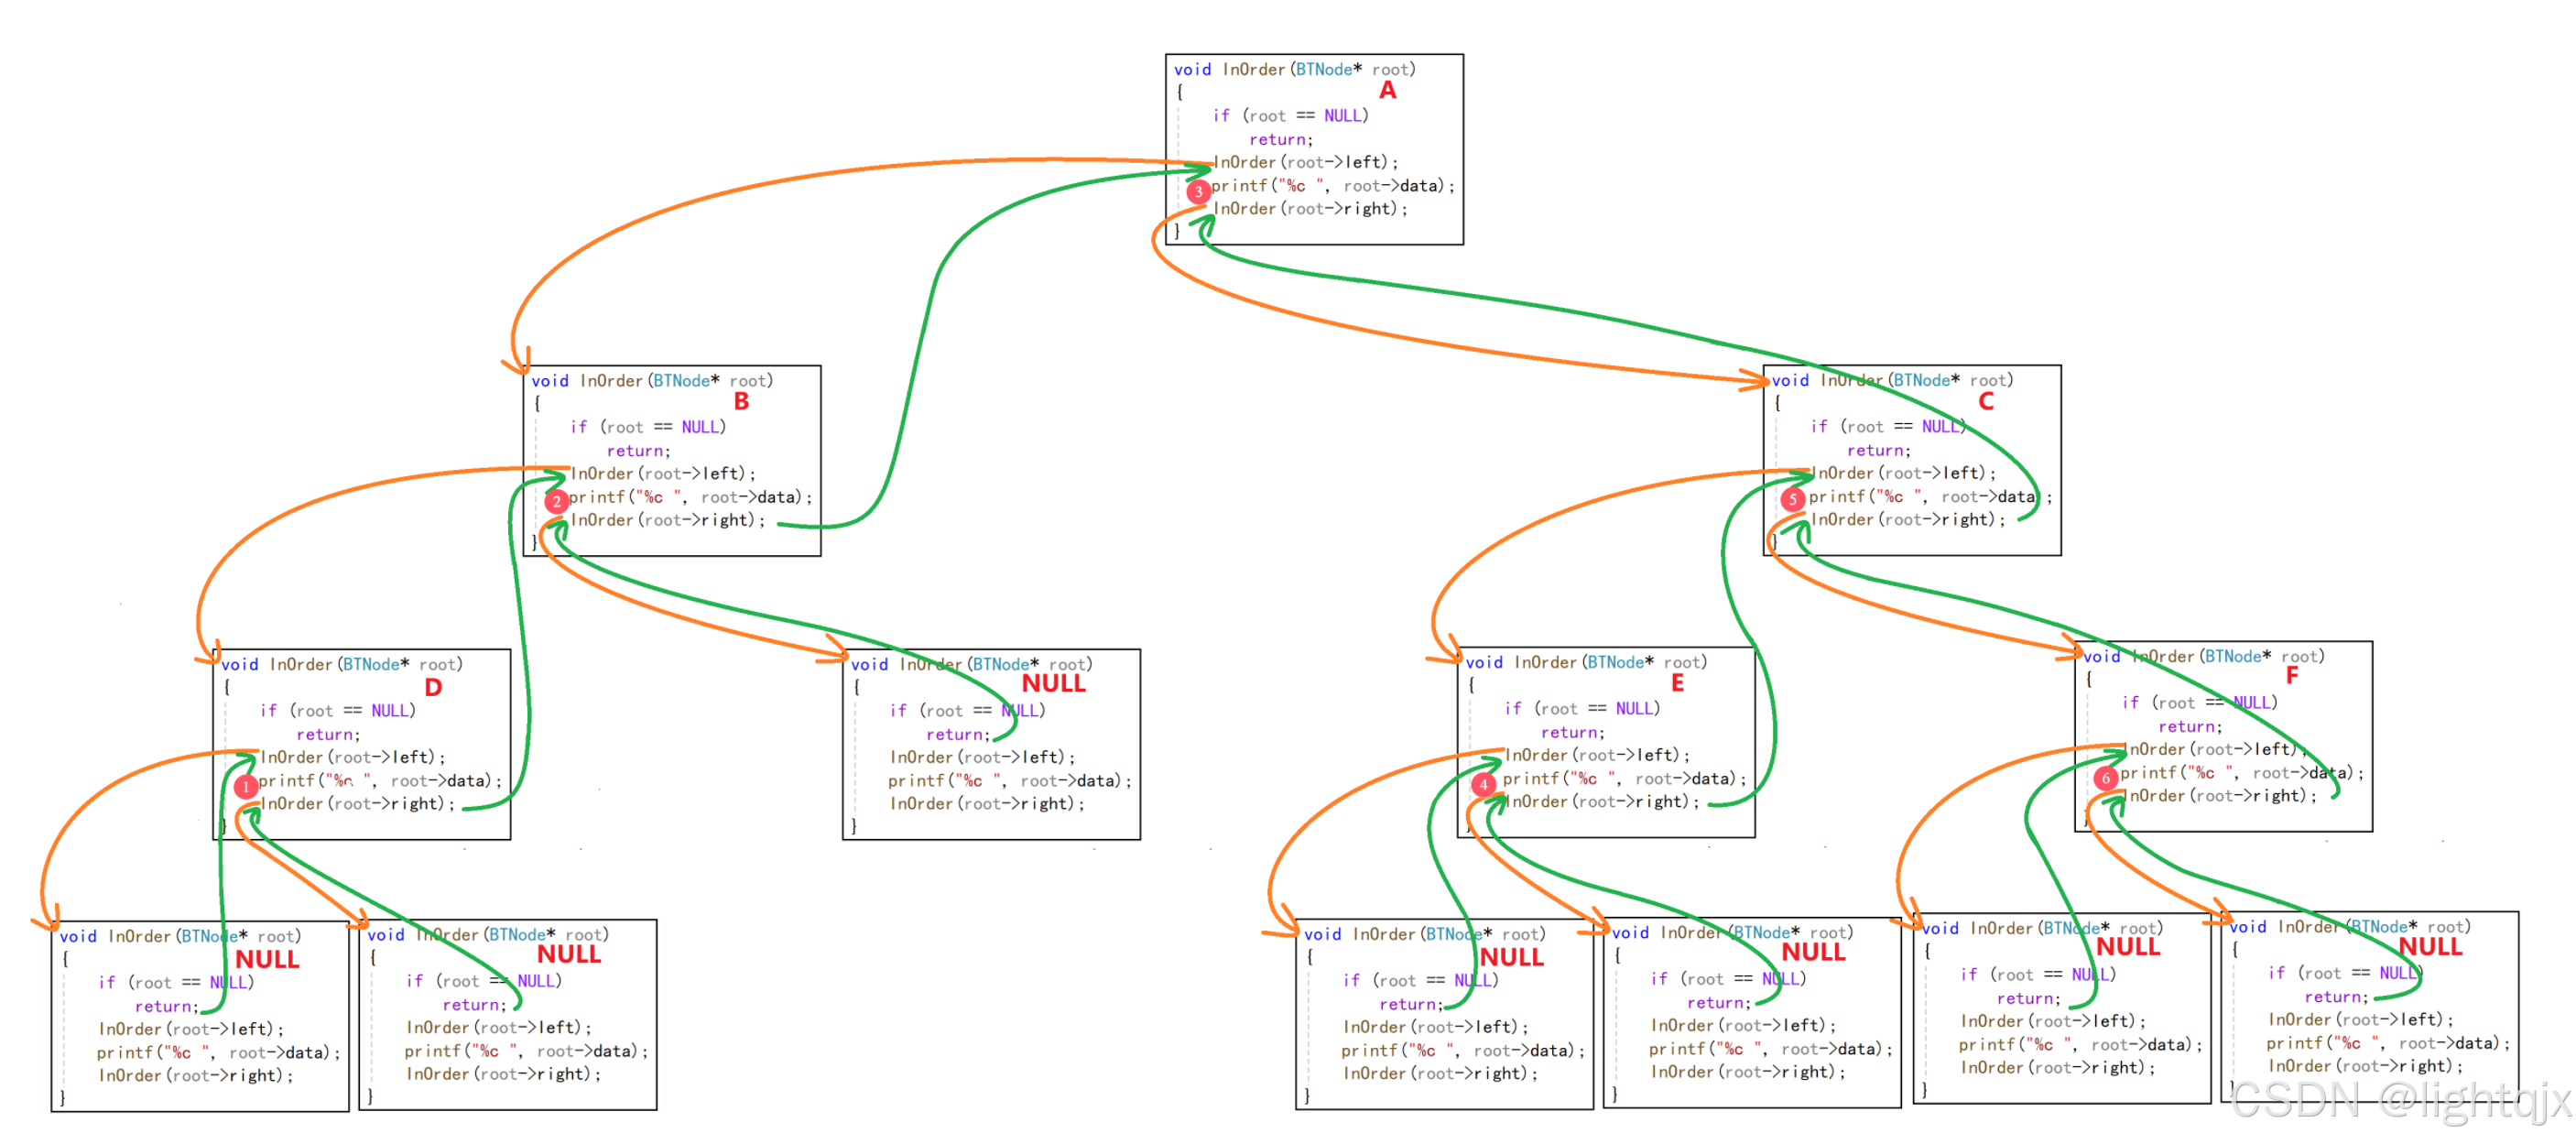Click InOrder(root->right) line in box D

click(x=357, y=804)
